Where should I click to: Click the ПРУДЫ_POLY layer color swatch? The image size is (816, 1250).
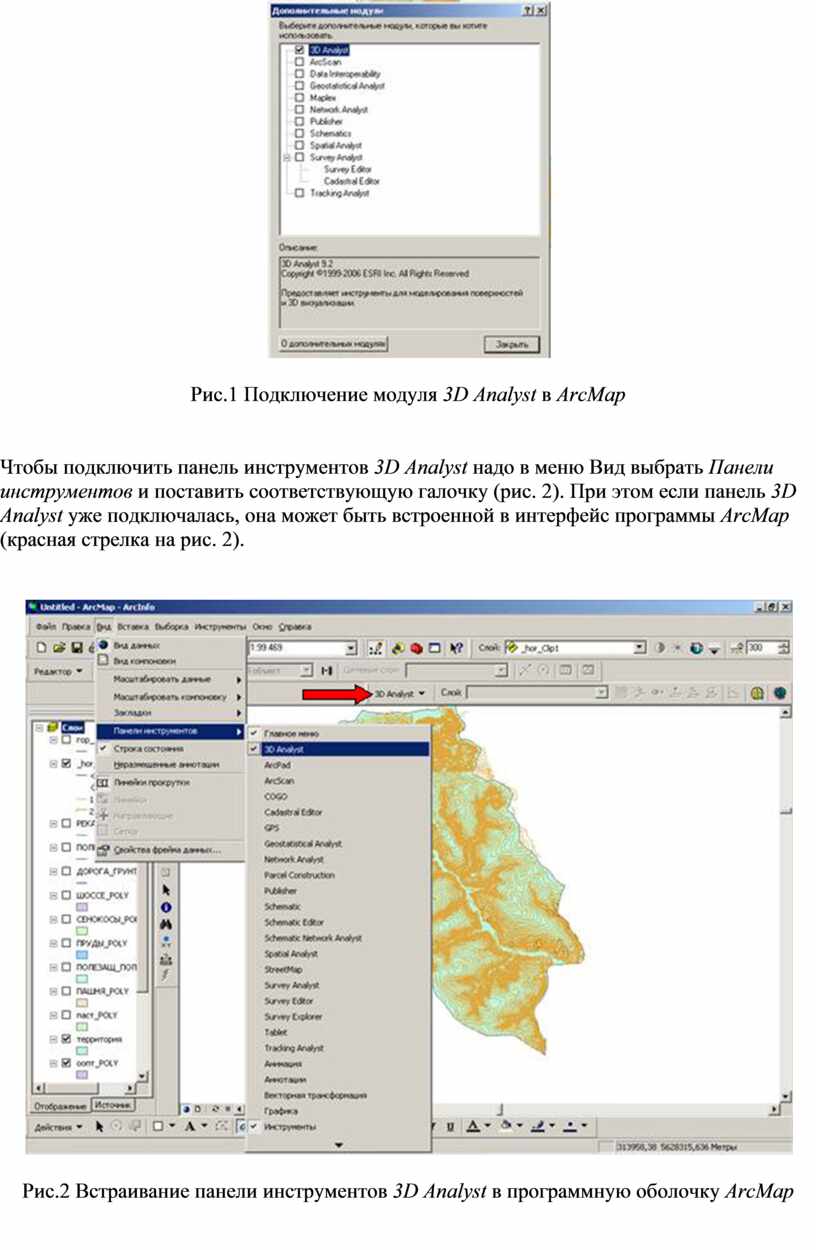(84, 955)
